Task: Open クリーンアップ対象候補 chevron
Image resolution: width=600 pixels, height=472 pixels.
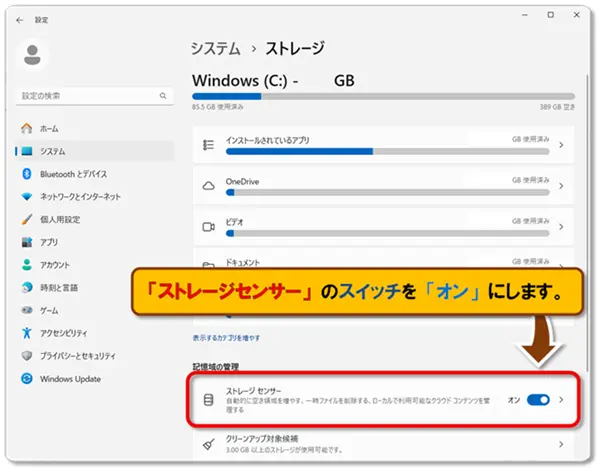Action: coord(561,444)
